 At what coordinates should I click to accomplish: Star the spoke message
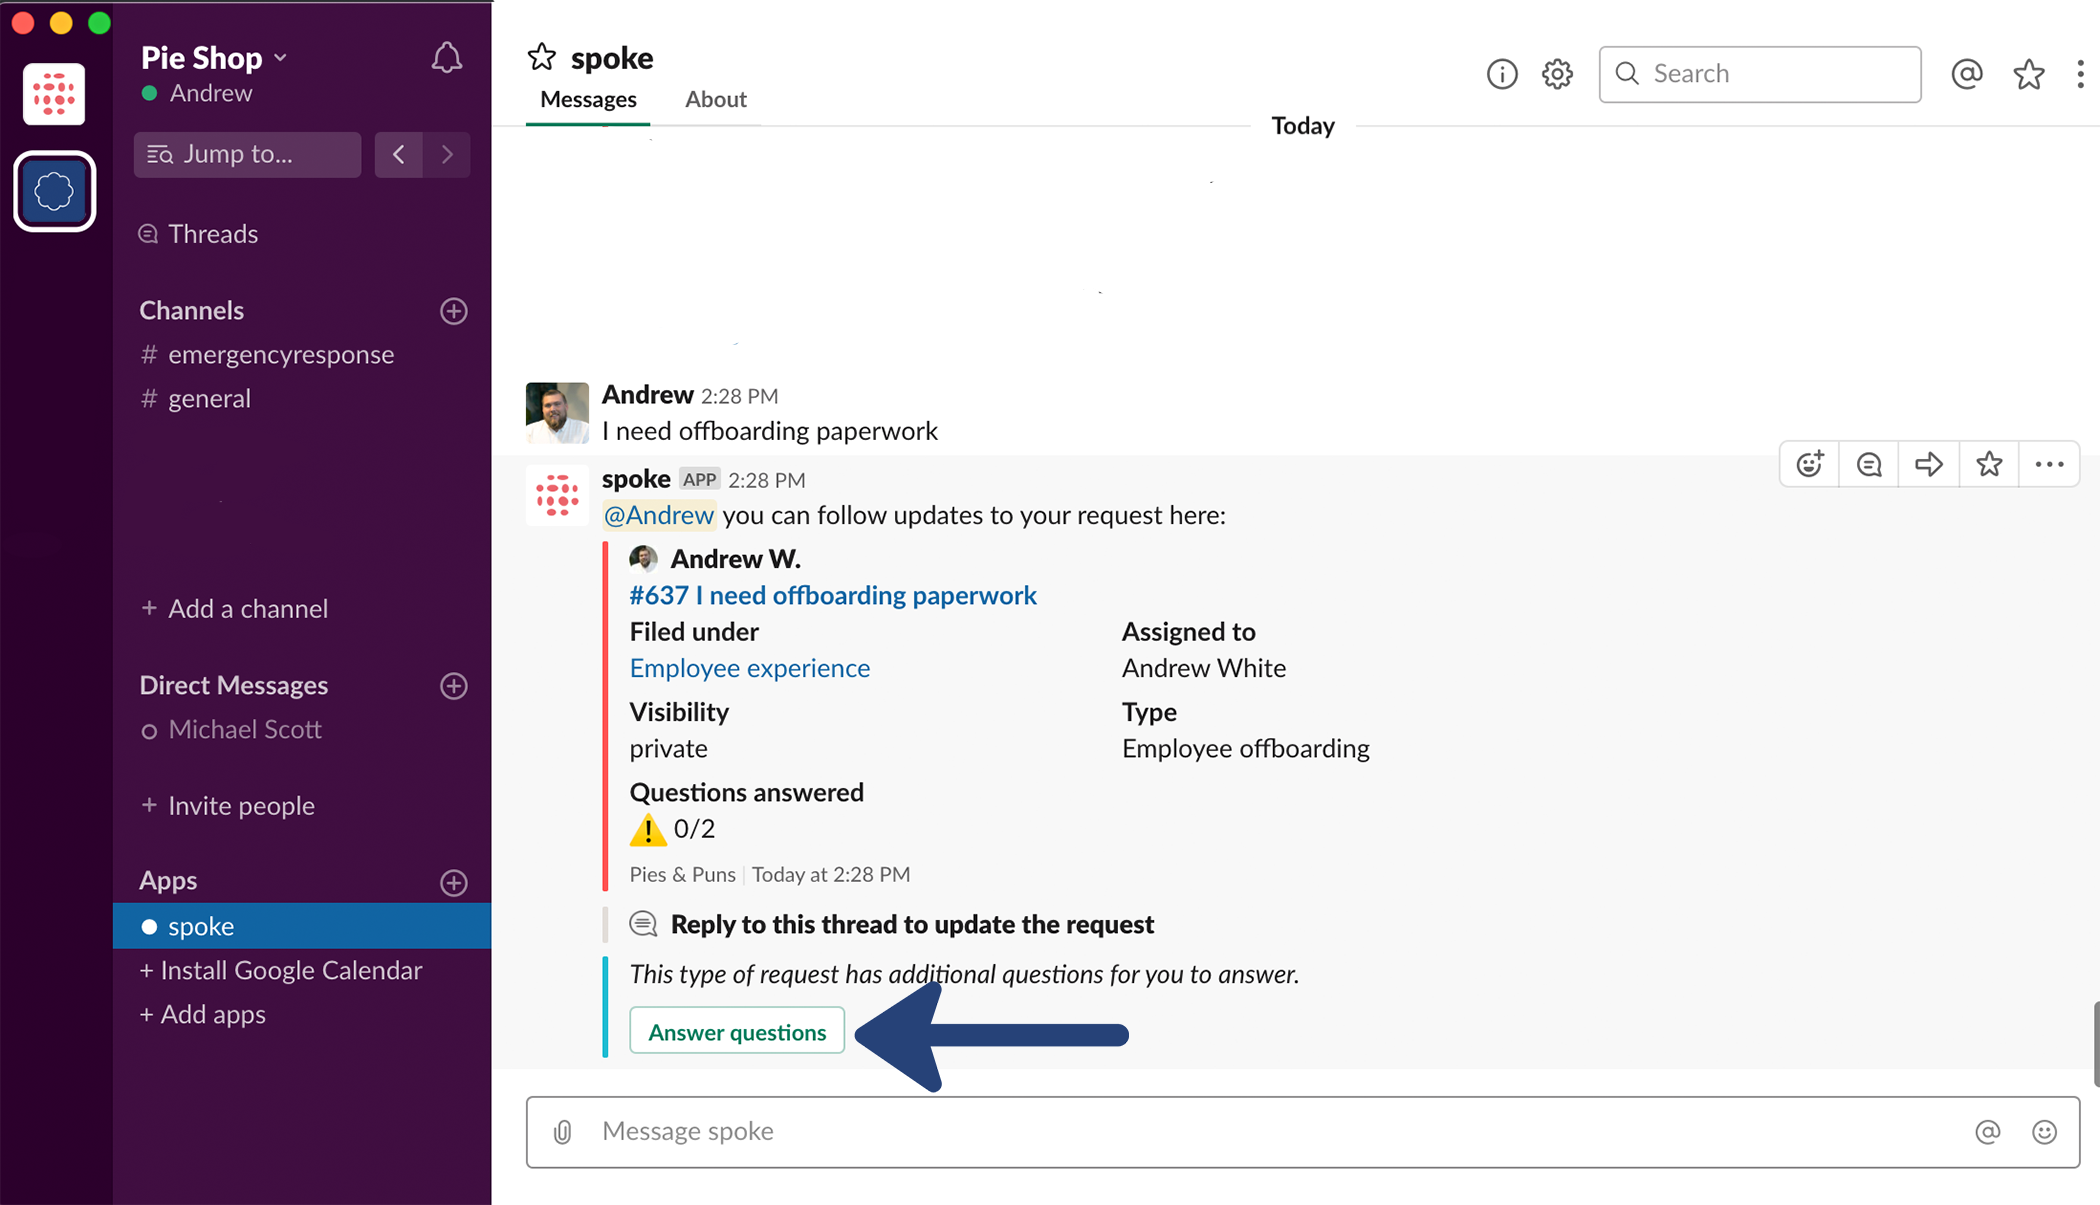pos(1989,464)
